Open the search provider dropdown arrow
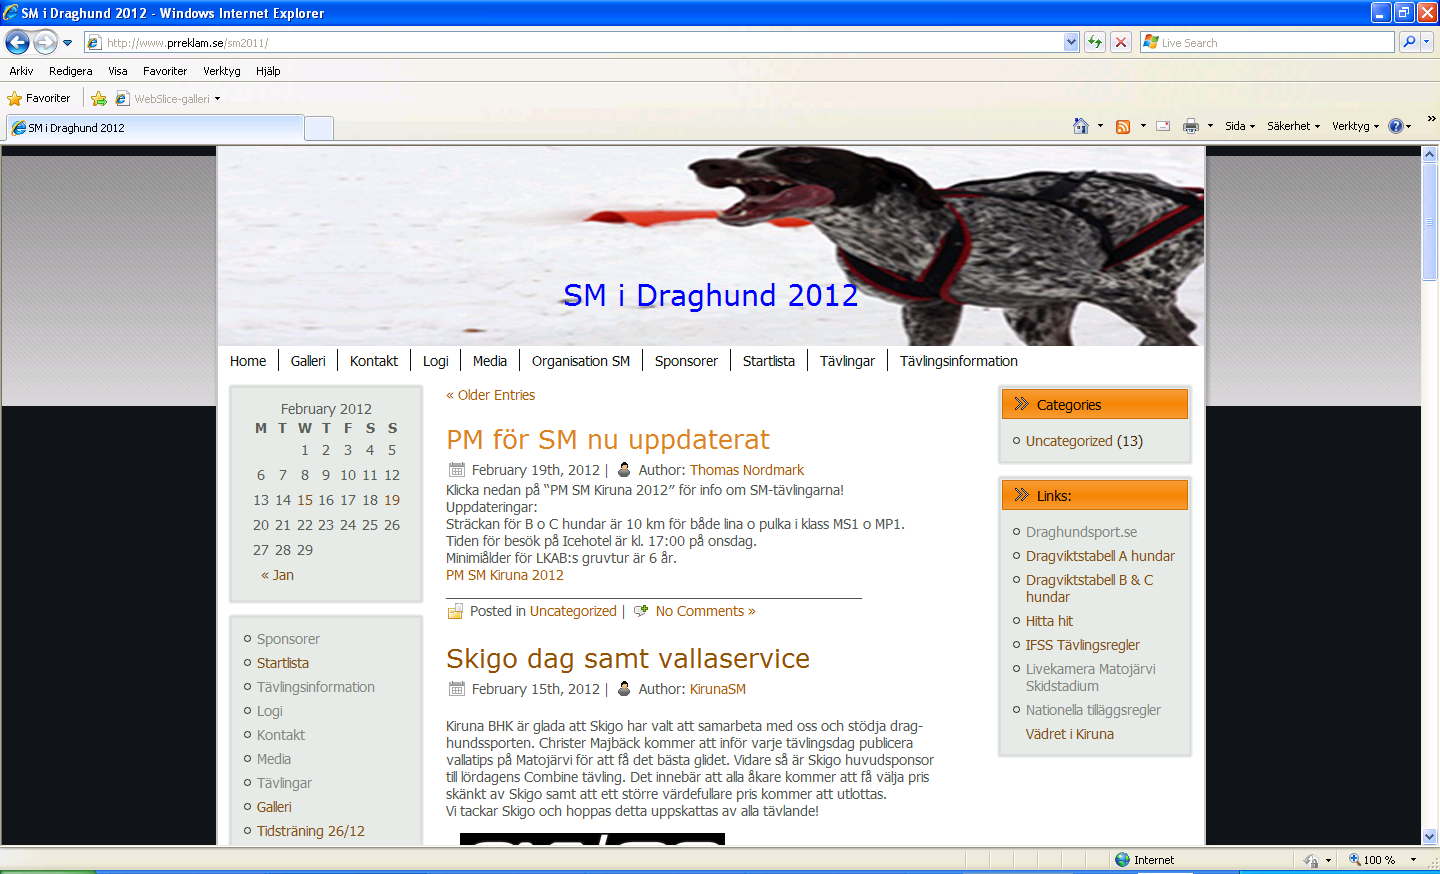This screenshot has height=874, width=1440. click(1427, 42)
